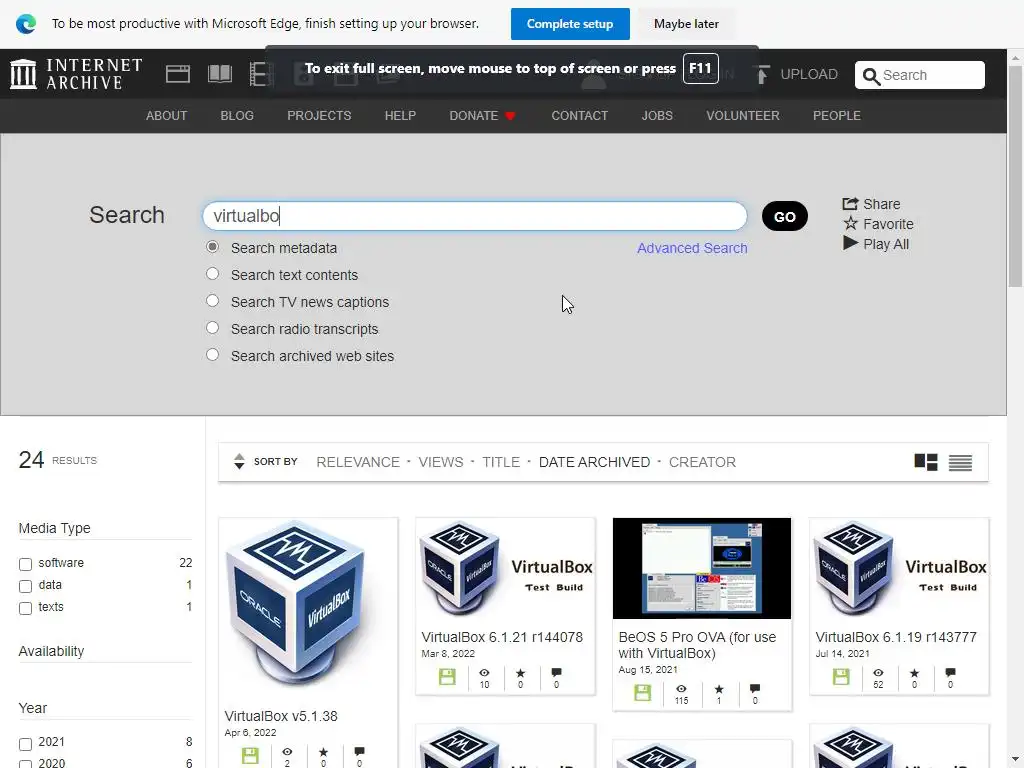Click the floppy software icon under VirtualBox 6.1.19 r143777
Image resolution: width=1024 pixels, height=768 pixels.
(841, 677)
